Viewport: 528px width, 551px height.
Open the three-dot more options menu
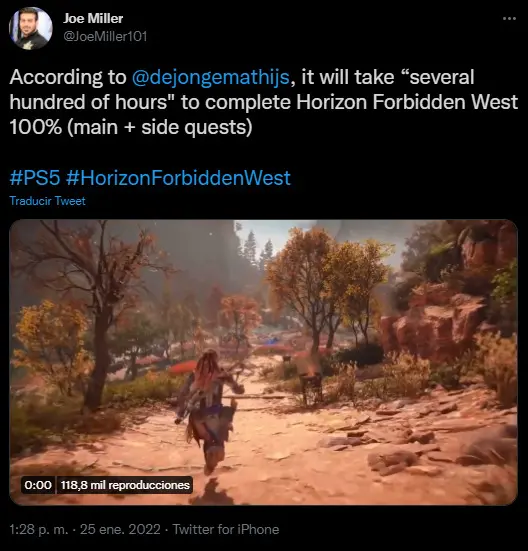click(x=509, y=18)
